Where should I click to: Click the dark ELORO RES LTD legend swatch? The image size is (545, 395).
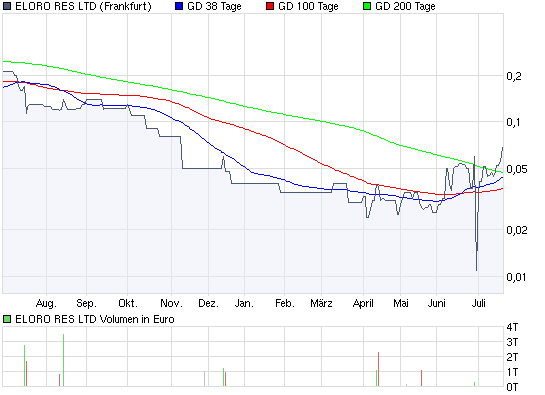click(x=7, y=6)
